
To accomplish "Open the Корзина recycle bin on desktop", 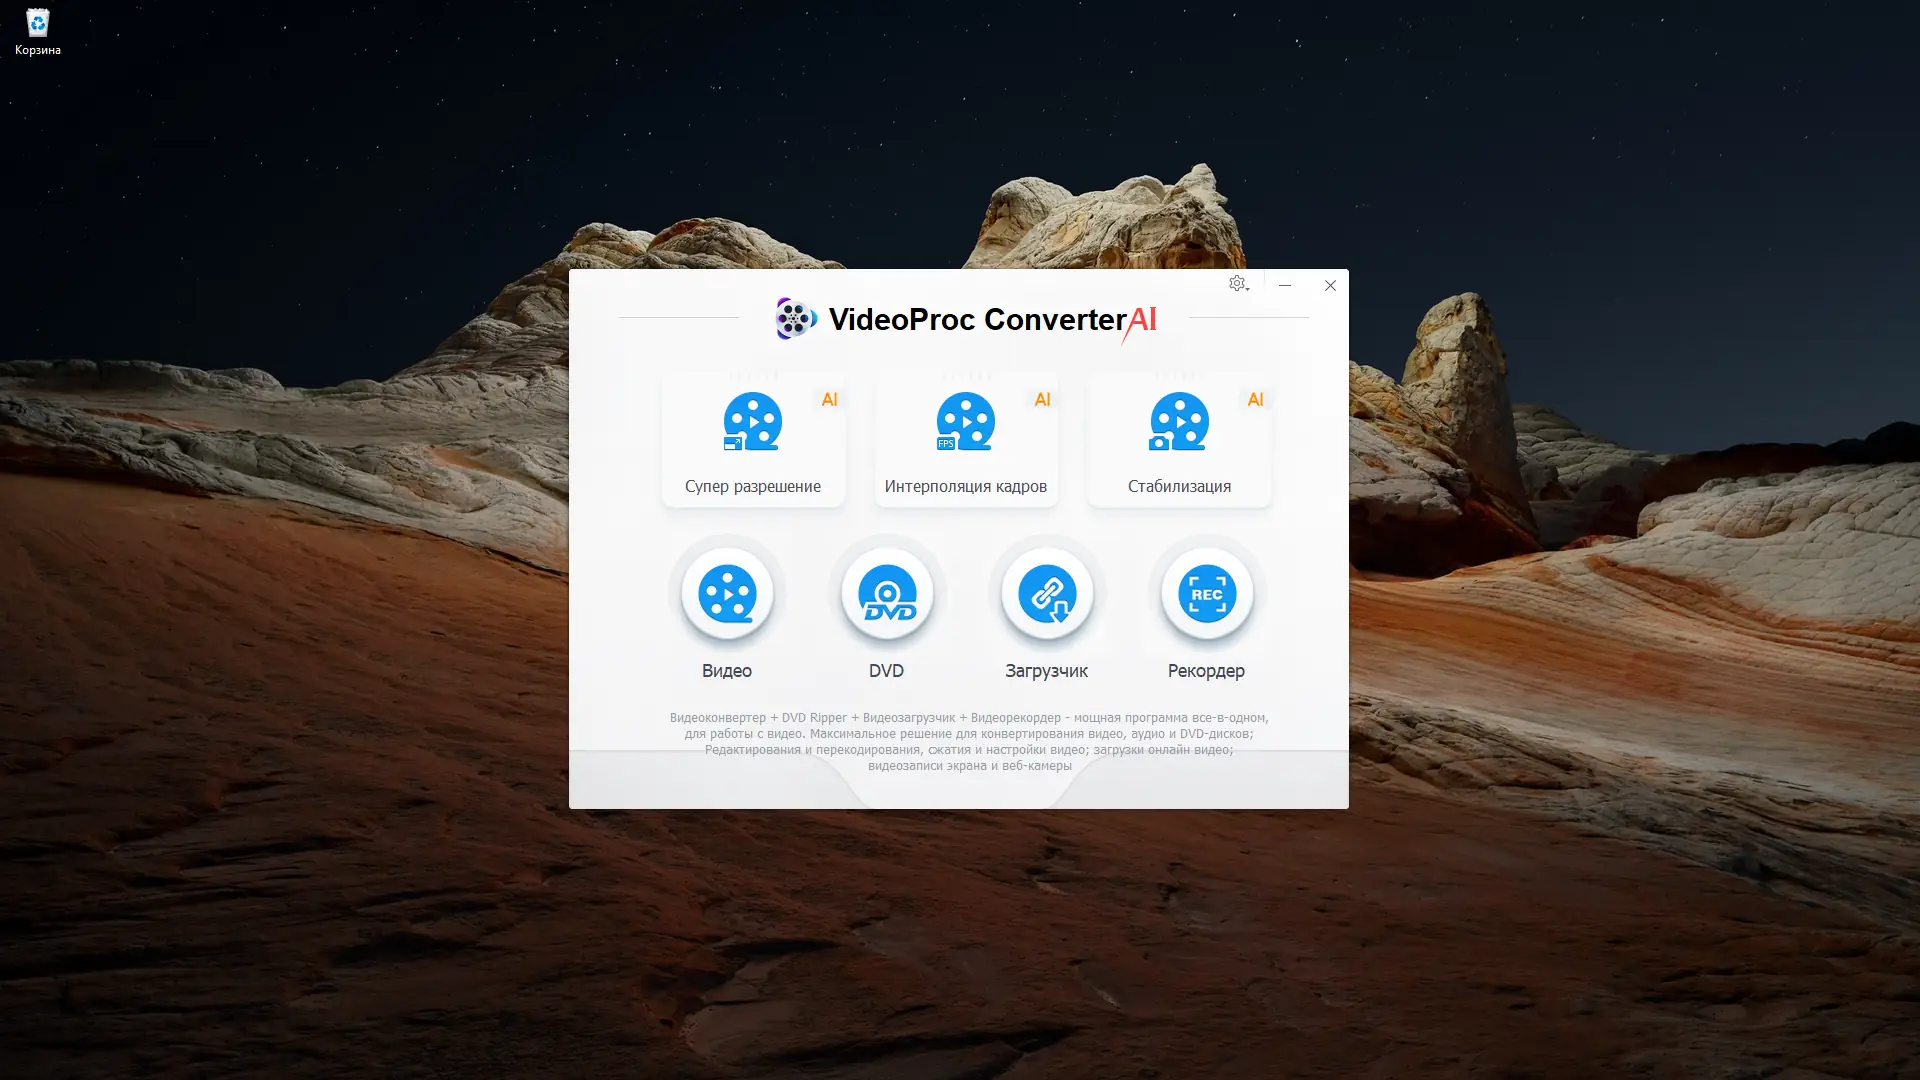I will coord(37,24).
